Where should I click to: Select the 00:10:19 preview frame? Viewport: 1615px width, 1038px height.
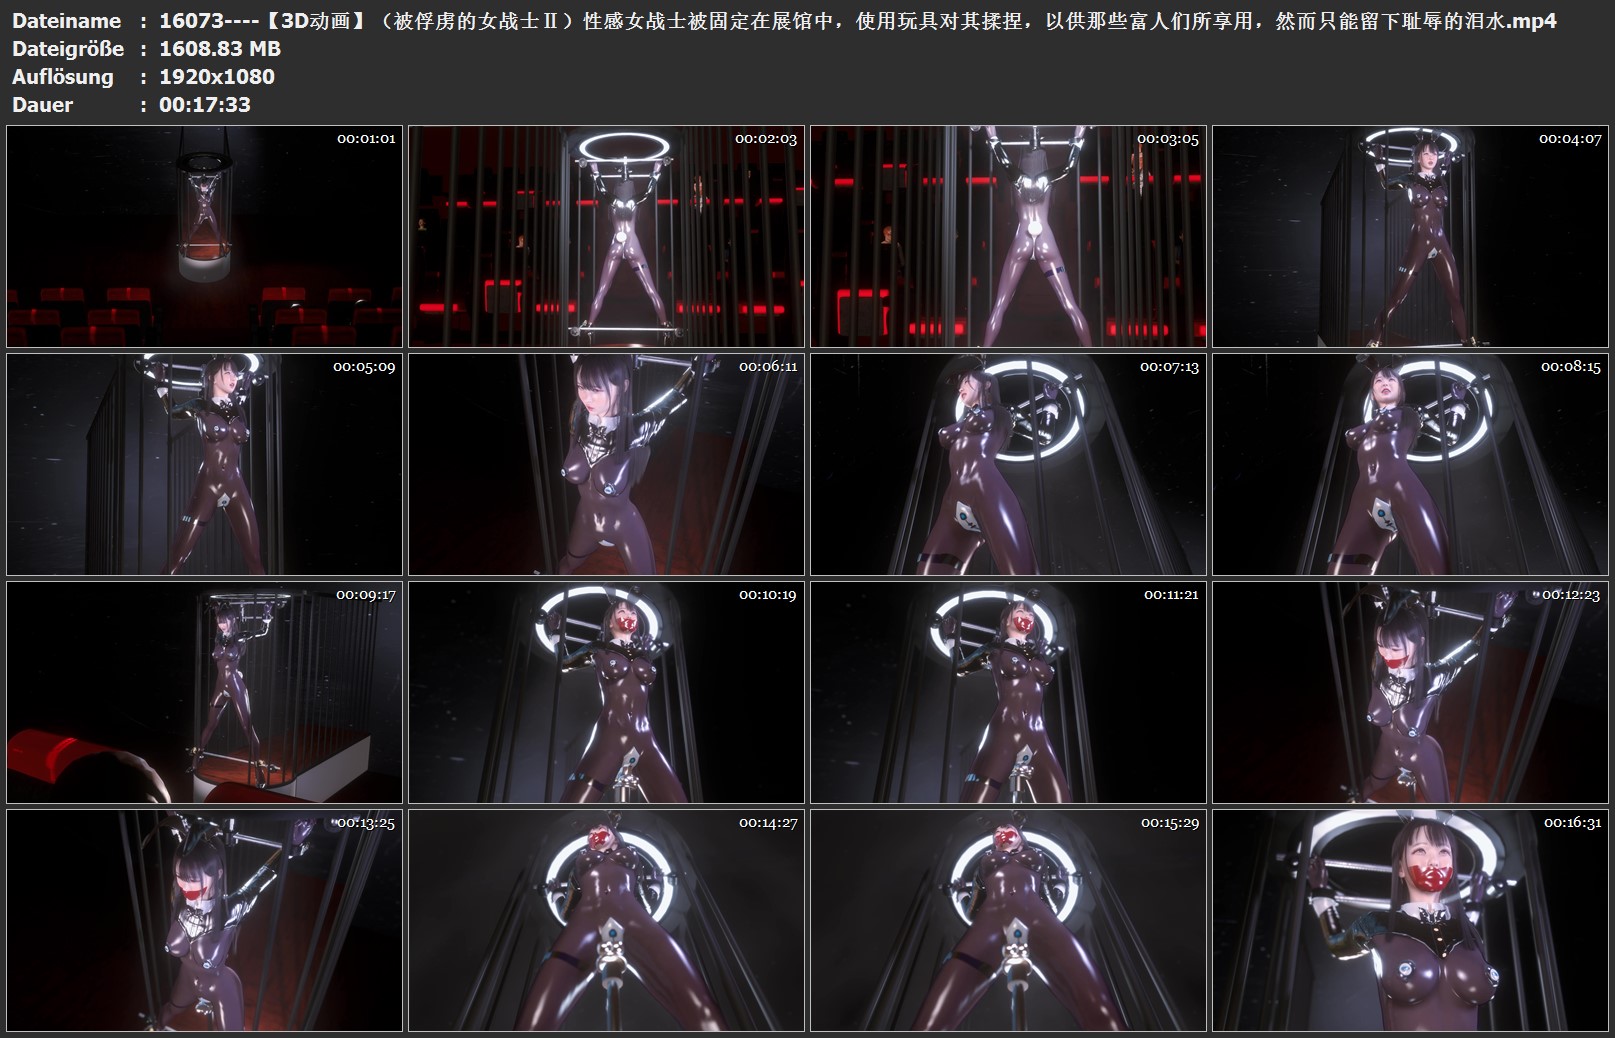click(606, 692)
